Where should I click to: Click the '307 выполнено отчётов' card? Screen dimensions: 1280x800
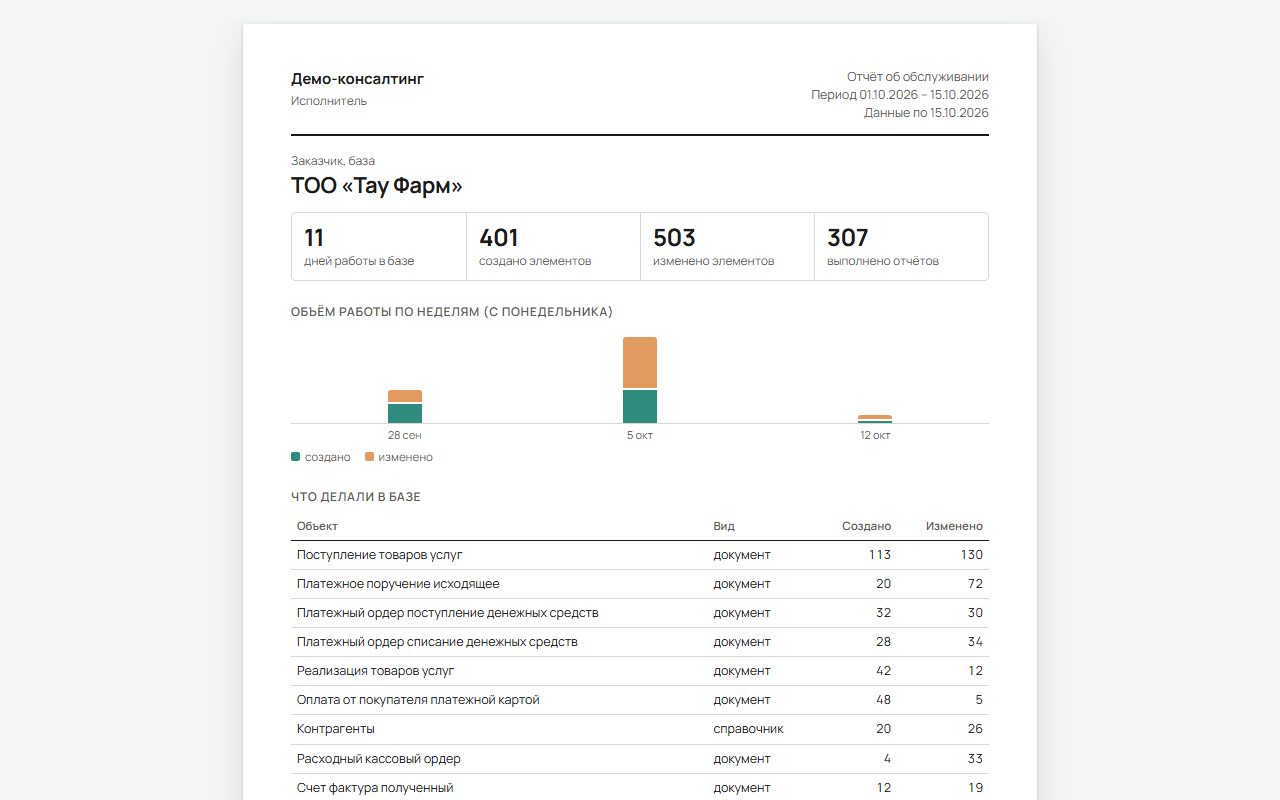(x=901, y=247)
